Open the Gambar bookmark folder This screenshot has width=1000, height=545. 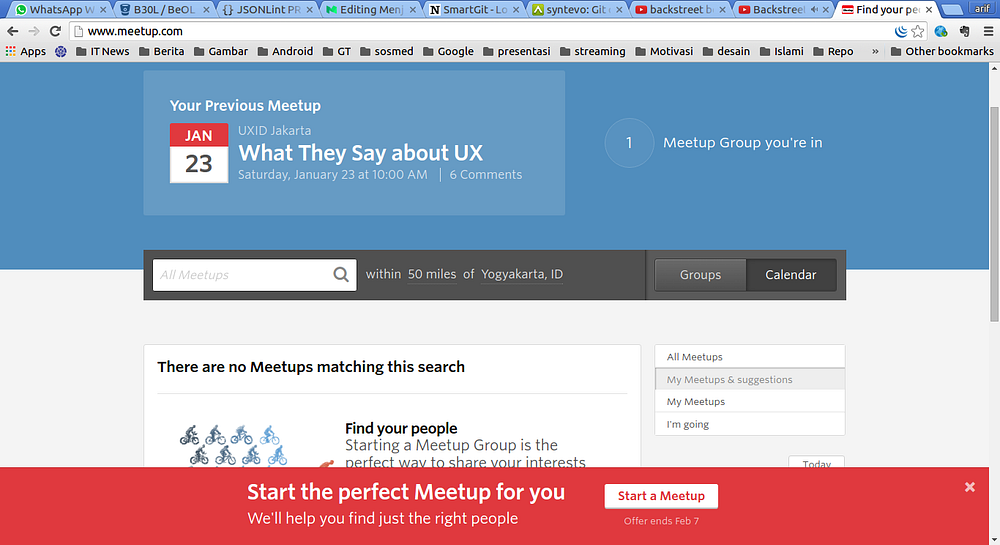[221, 52]
